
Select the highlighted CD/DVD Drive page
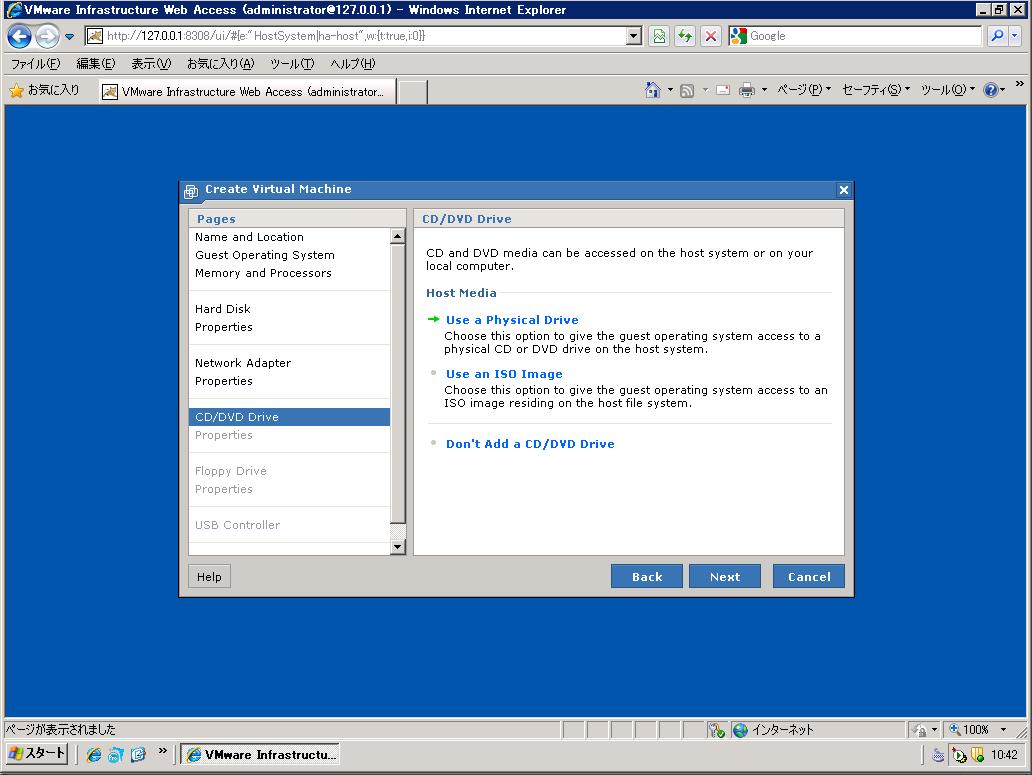click(289, 417)
